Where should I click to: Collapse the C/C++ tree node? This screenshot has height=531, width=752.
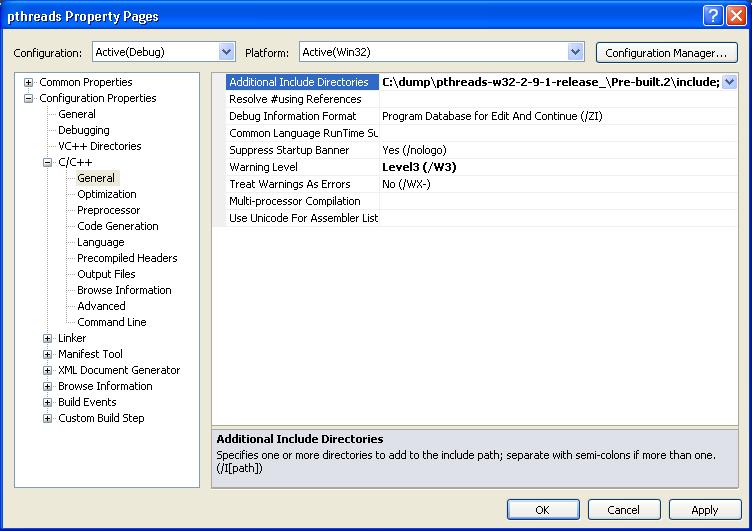click(47, 162)
